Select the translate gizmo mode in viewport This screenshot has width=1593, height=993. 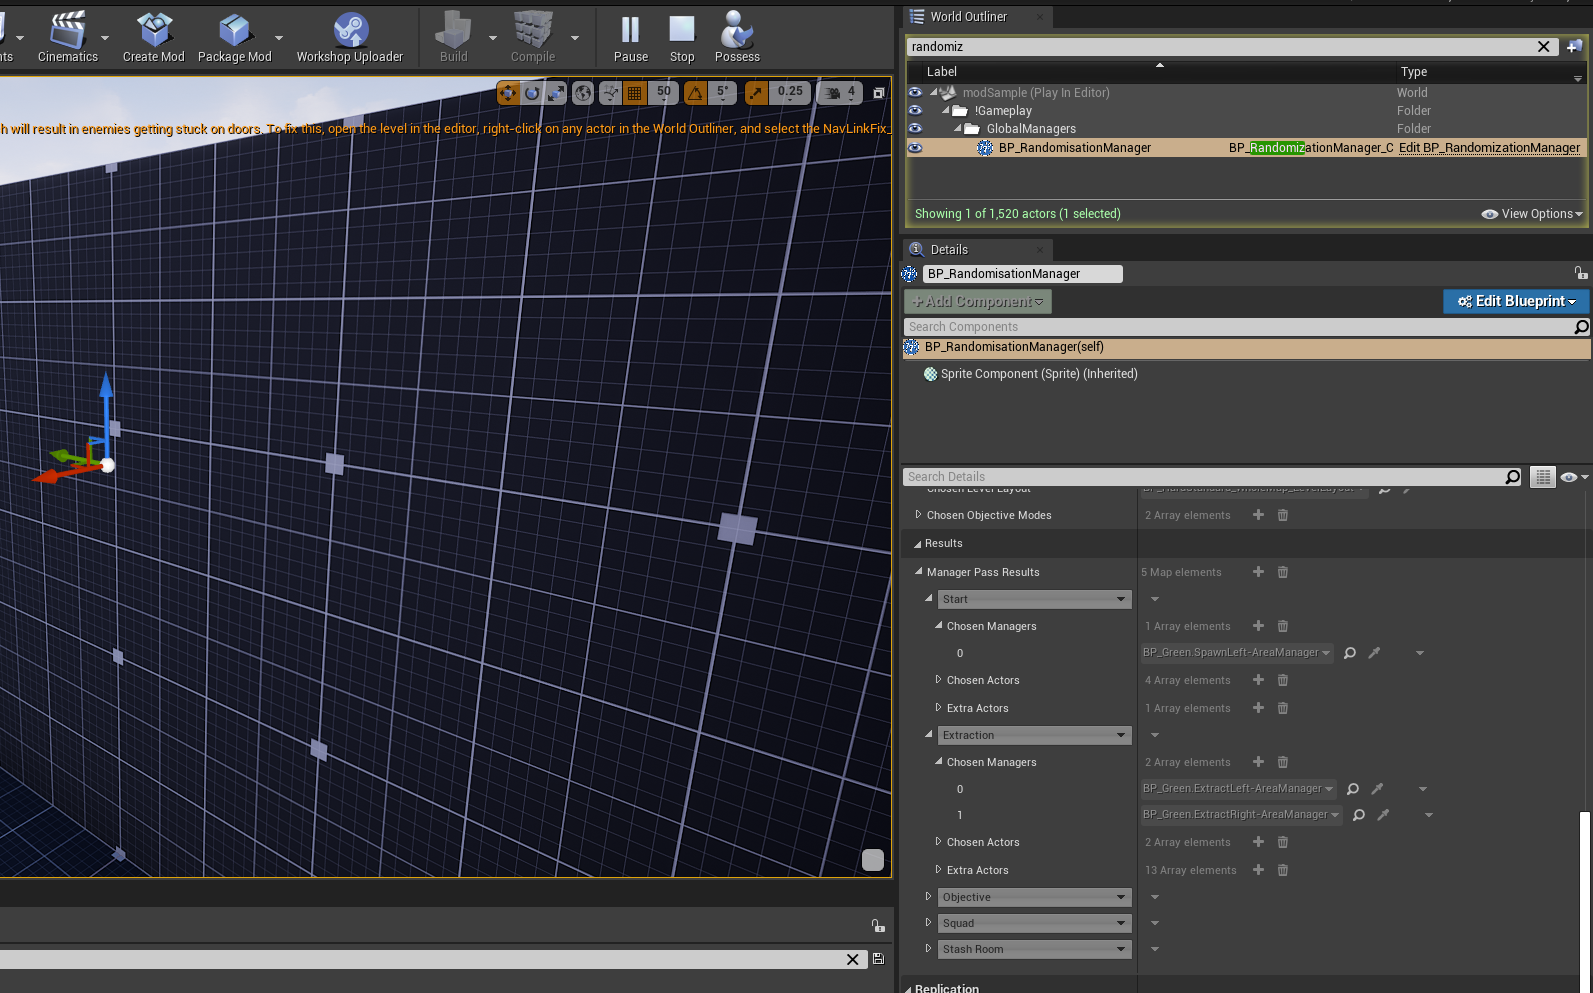508,93
